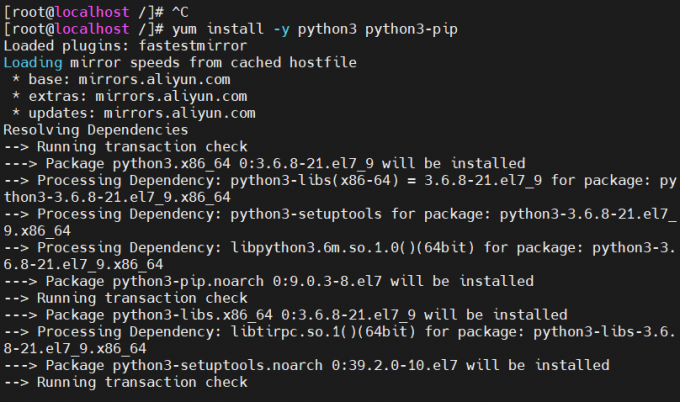Click the ^C prompt line at top
Screen dimensions: 680x402
[96, 12]
